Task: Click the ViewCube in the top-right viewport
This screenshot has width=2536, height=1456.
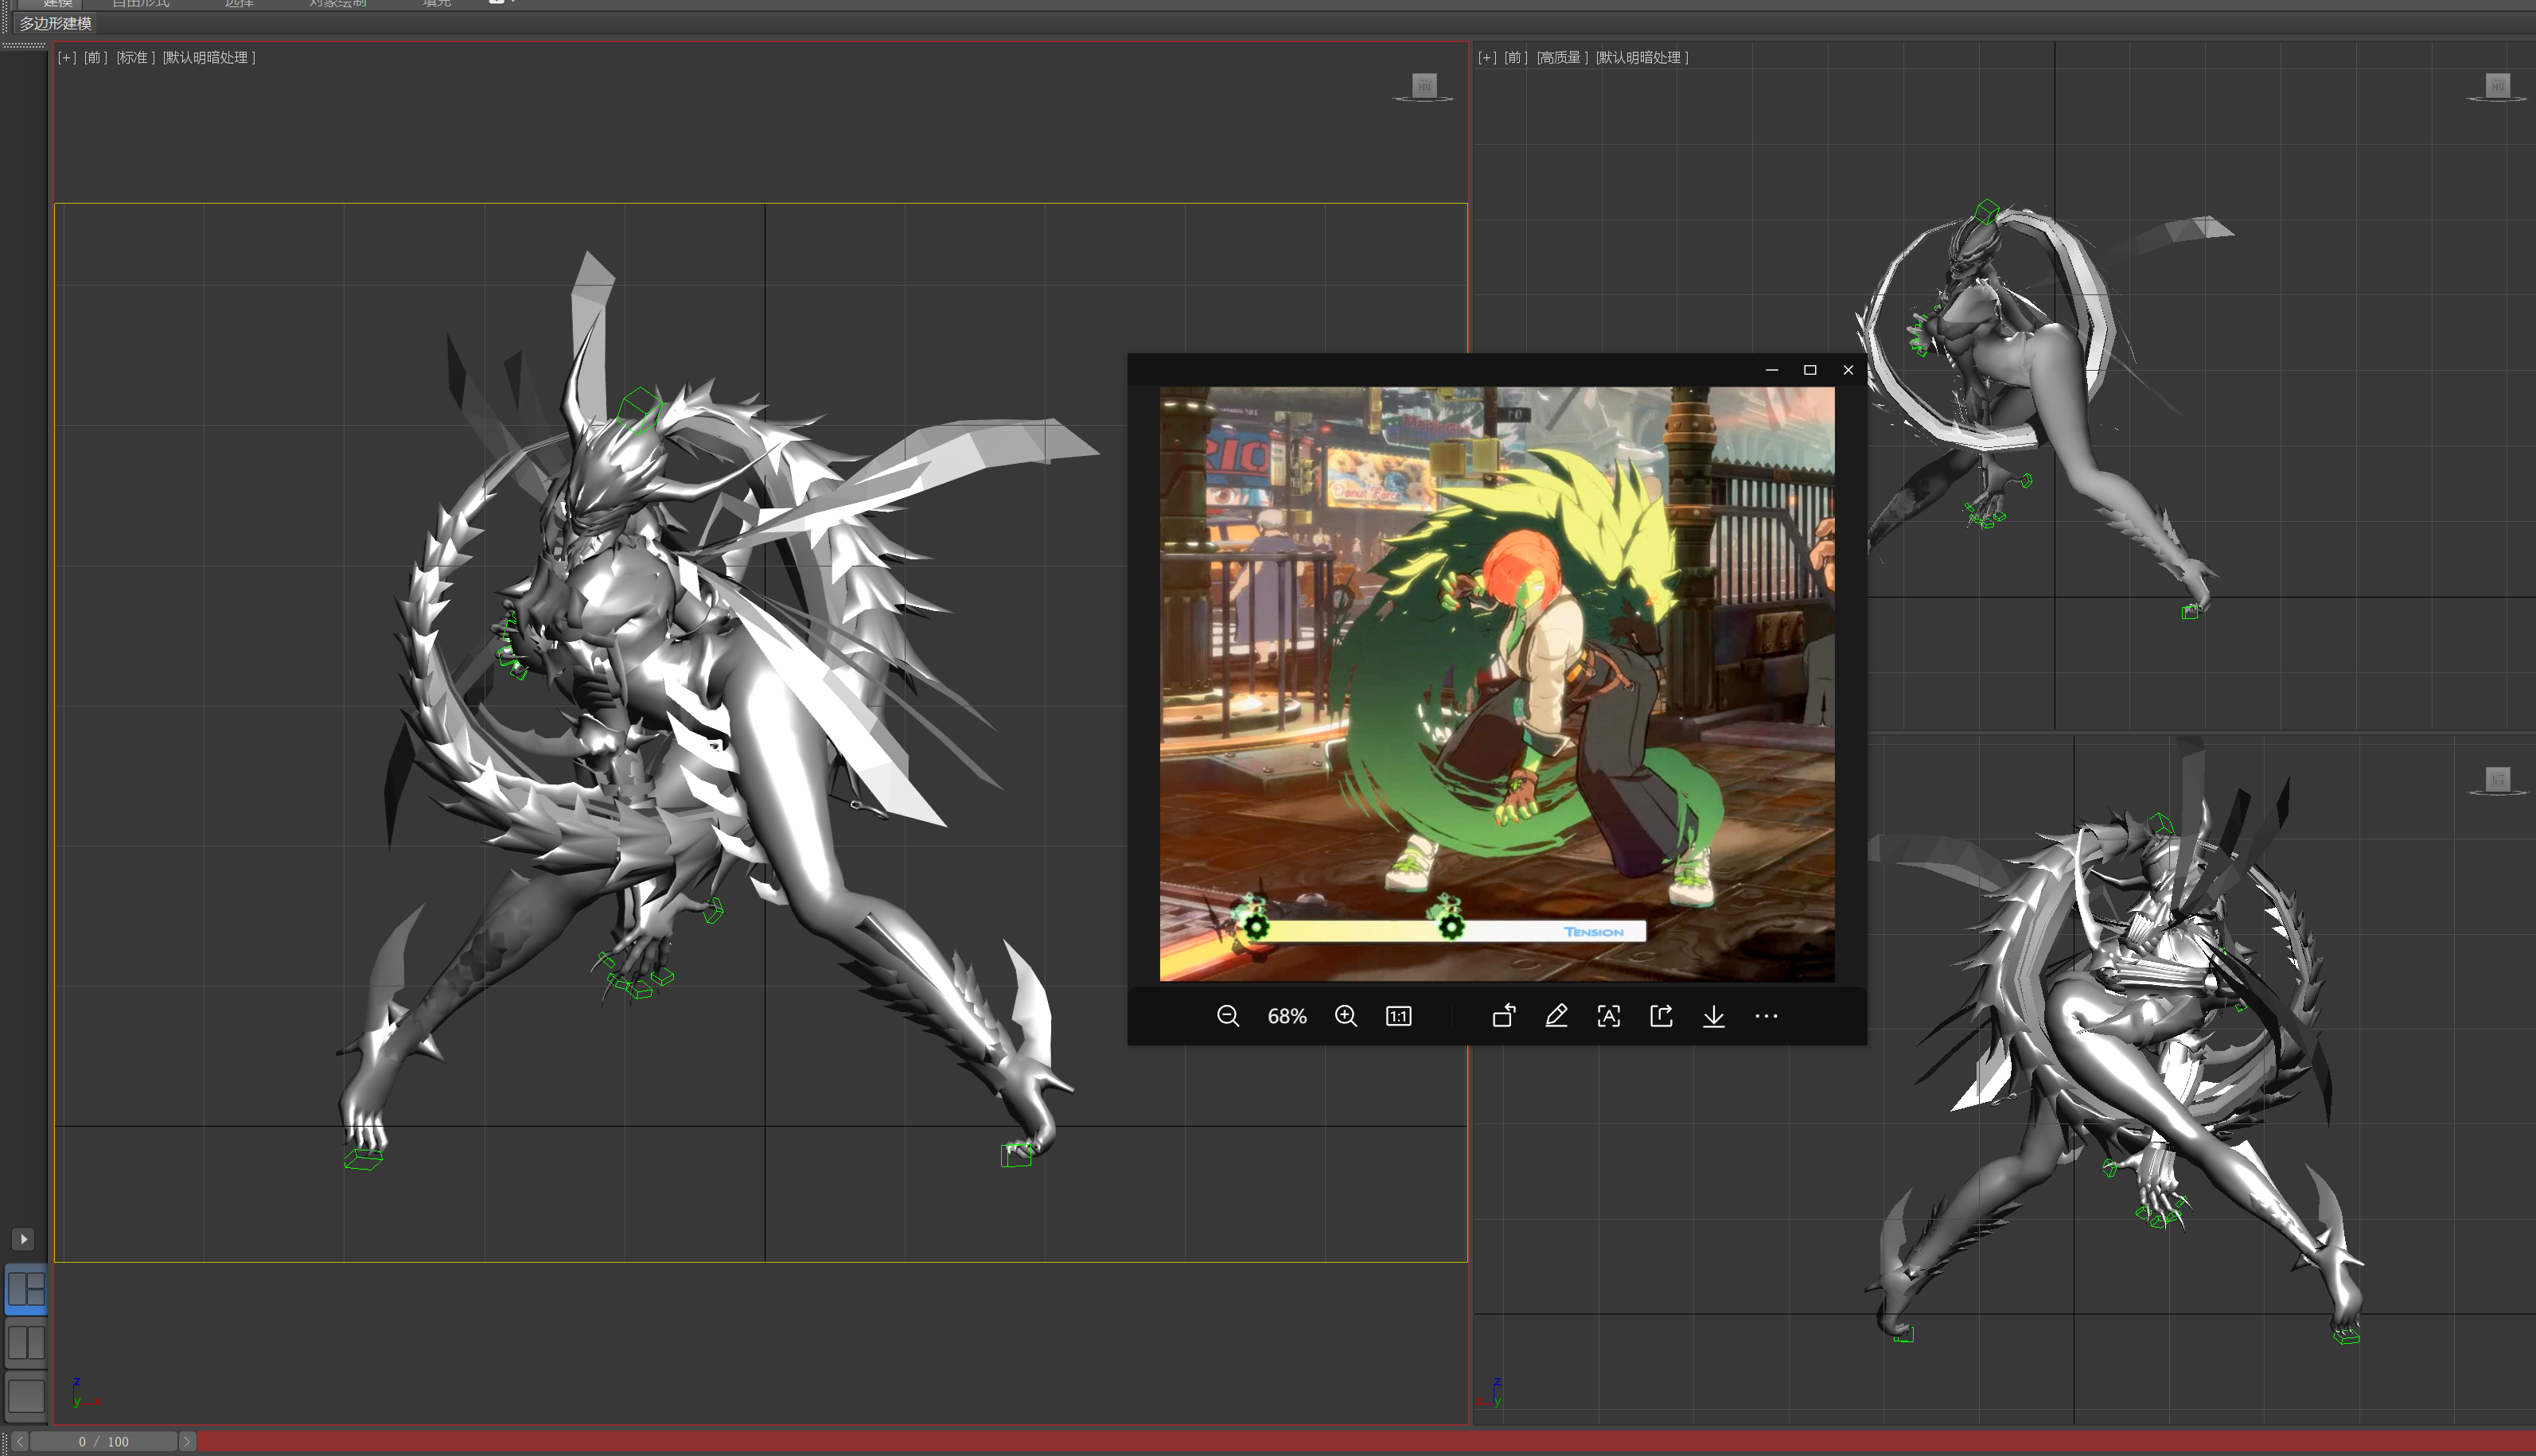Action: tap(2498, 86)
